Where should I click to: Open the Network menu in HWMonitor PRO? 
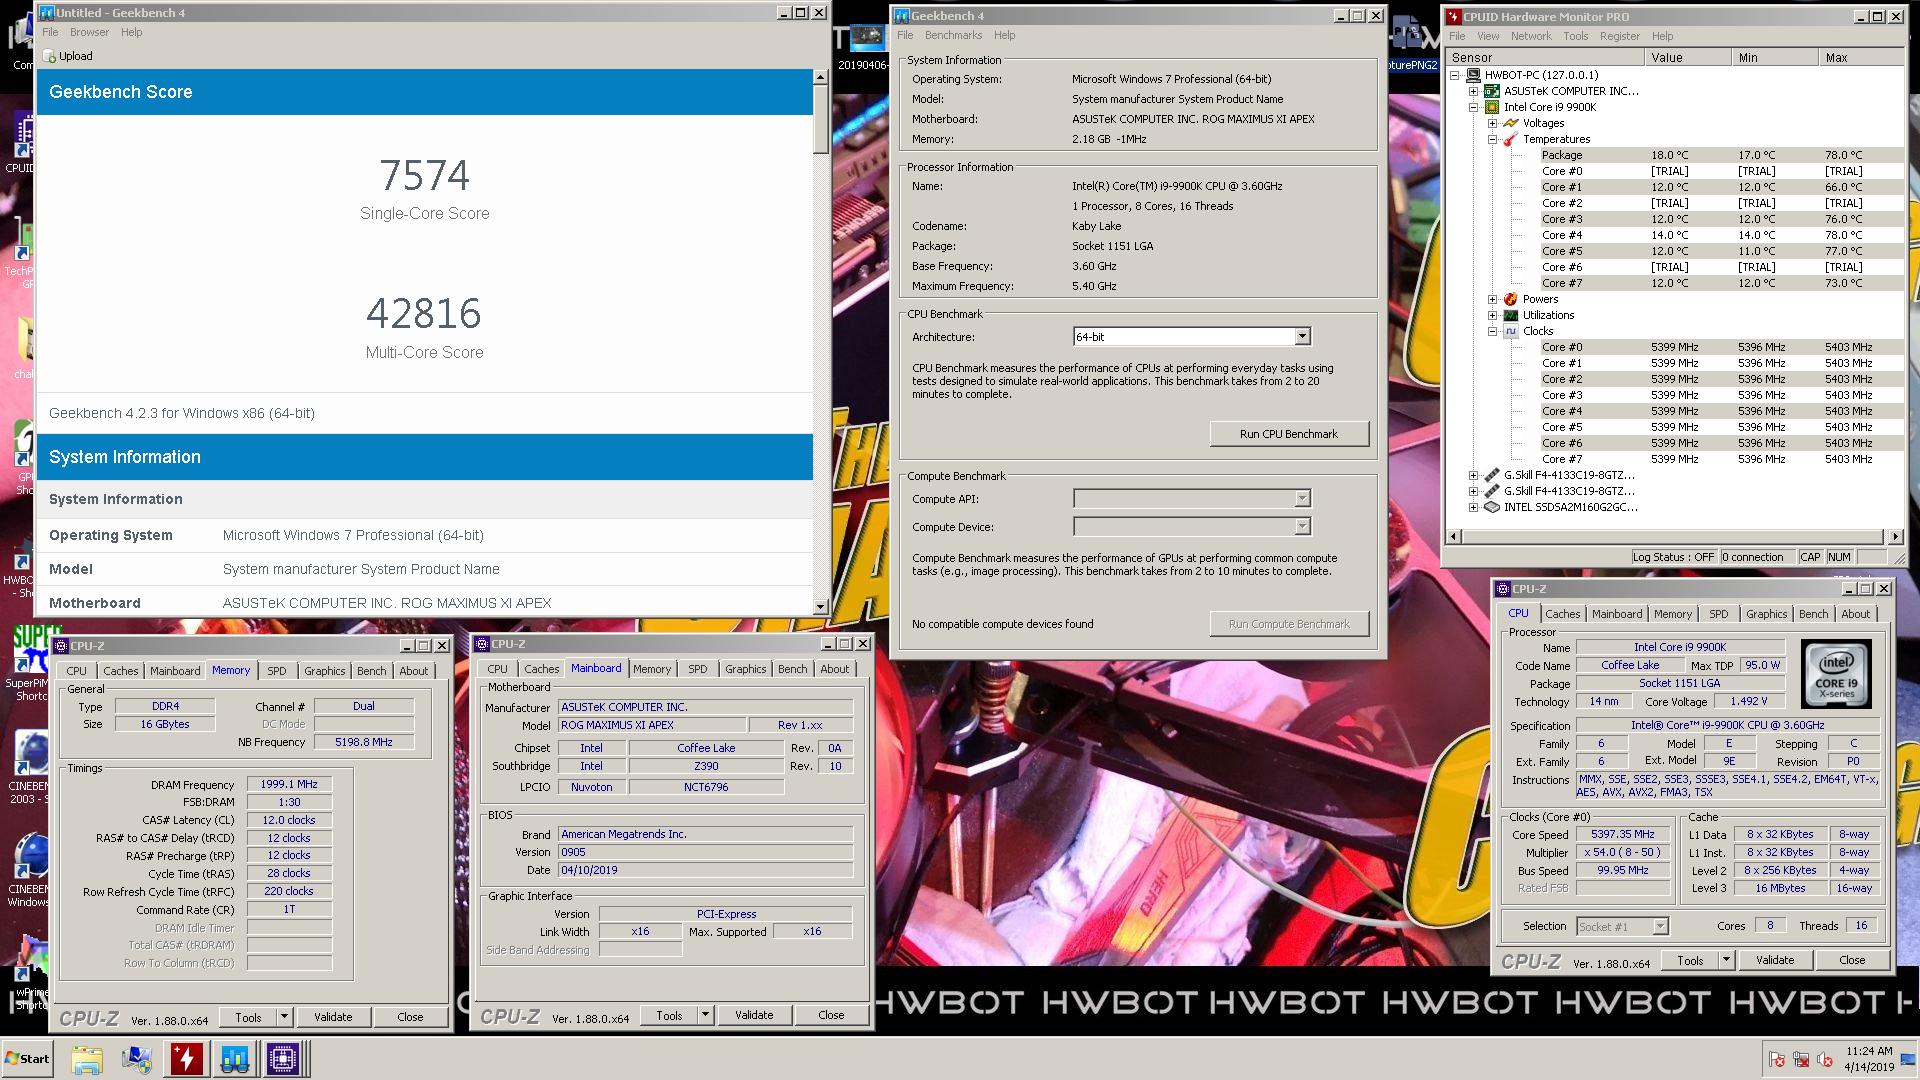click(1531, 36)
